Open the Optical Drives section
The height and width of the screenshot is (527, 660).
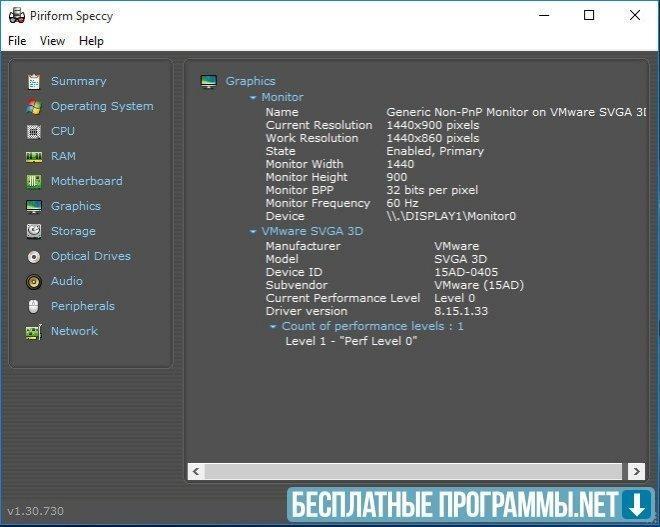click(91, 256)
